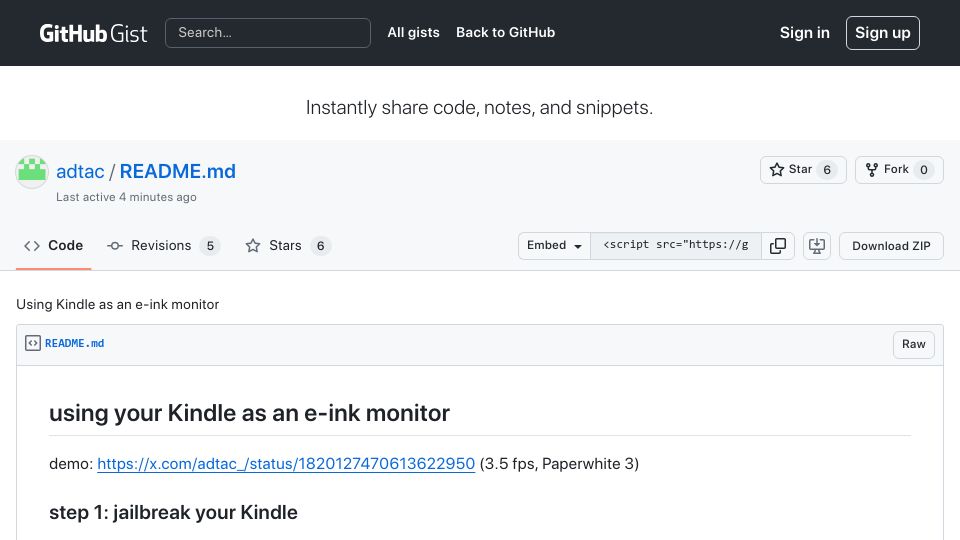Click the README.md file code icon

click(x=32, y=343)
